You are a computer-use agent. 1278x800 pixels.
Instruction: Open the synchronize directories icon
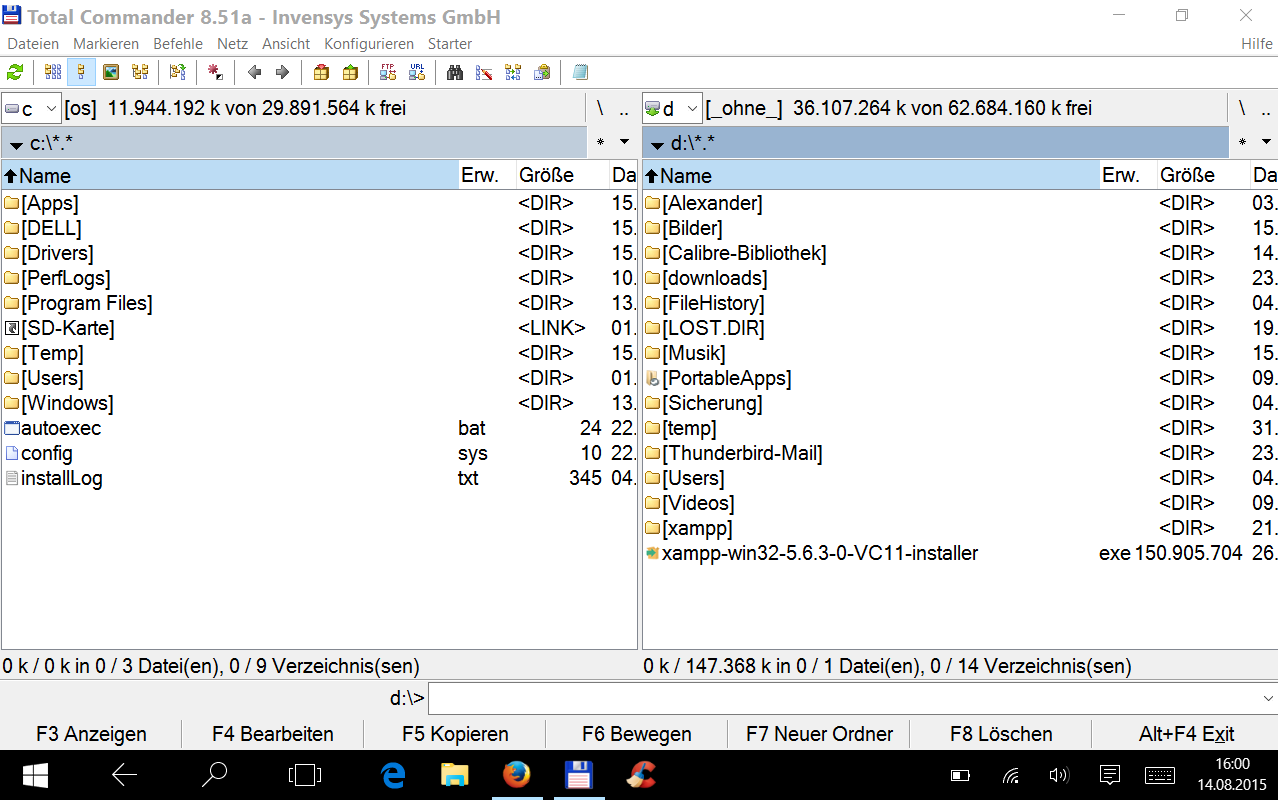pyautogui.click(x=513, y=72)
